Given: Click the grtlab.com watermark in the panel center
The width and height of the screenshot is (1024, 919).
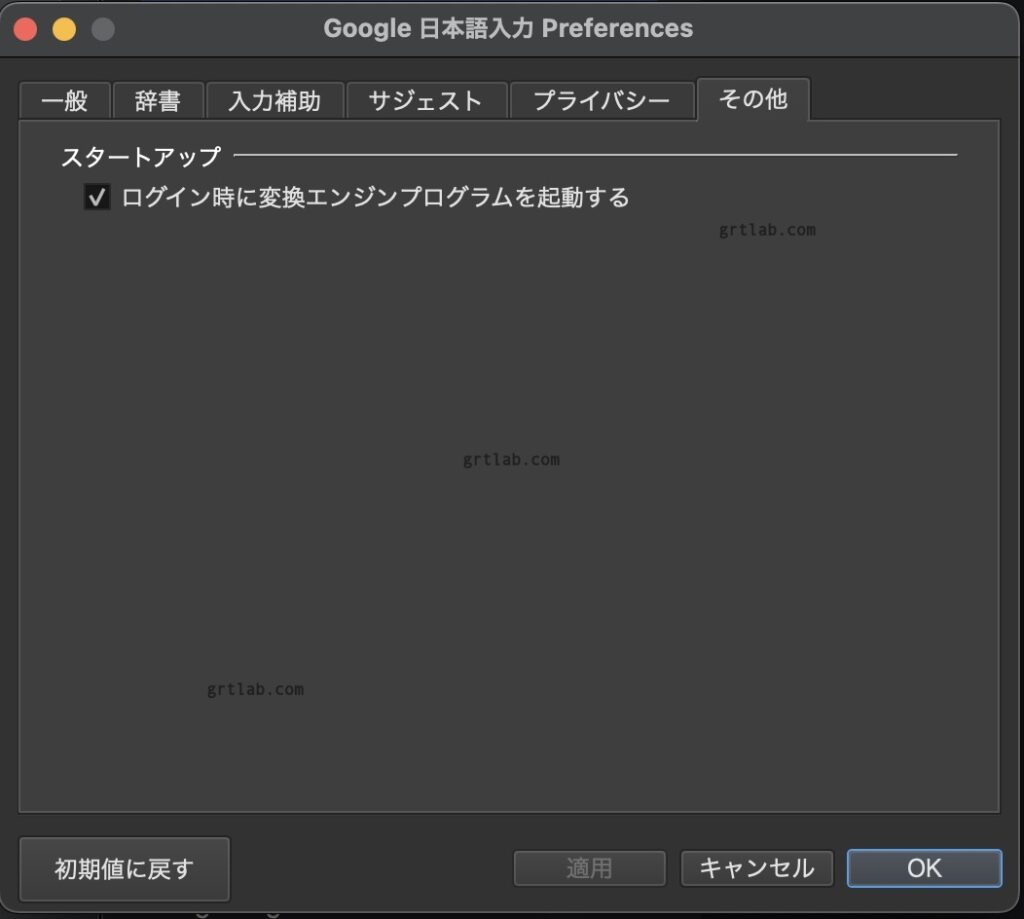Looking at the screenshot, I should click(511, 461).
